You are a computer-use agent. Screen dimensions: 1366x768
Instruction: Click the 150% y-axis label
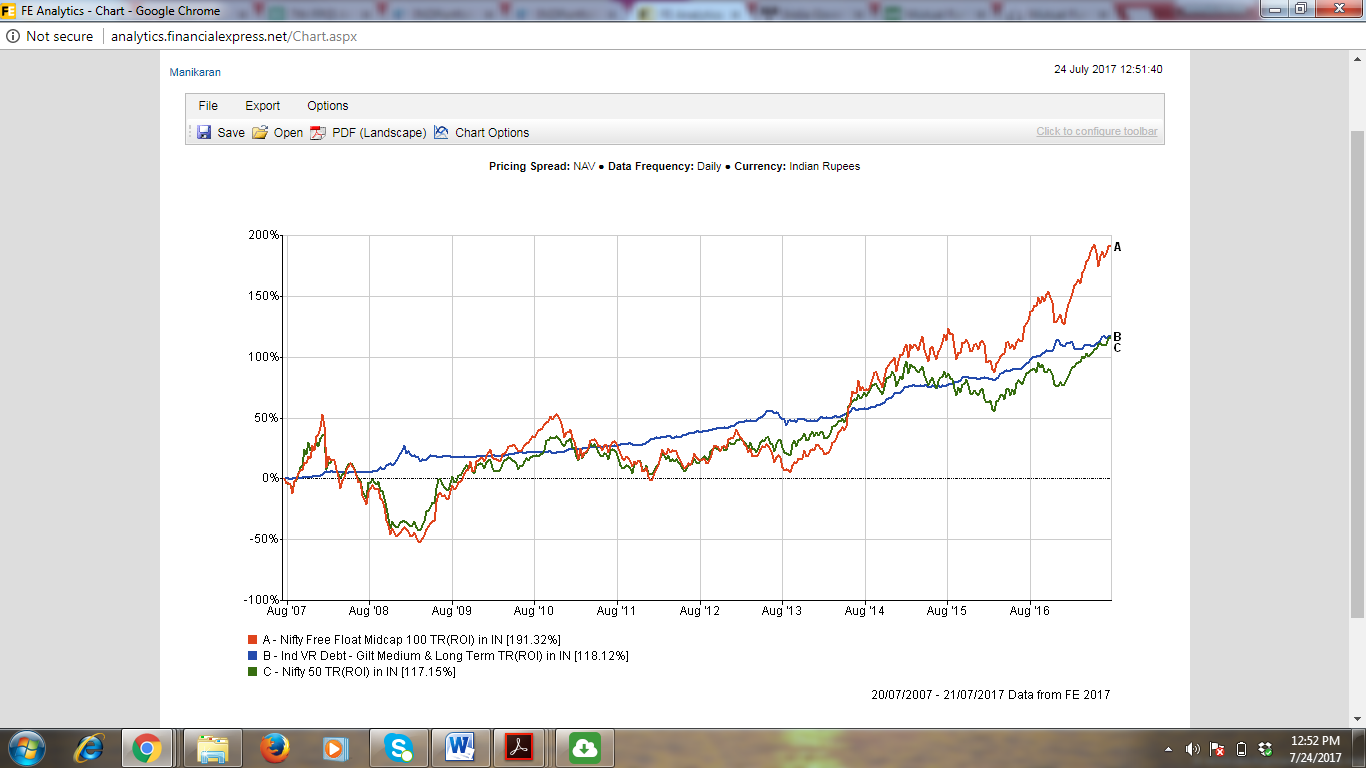tap(265, 296)
